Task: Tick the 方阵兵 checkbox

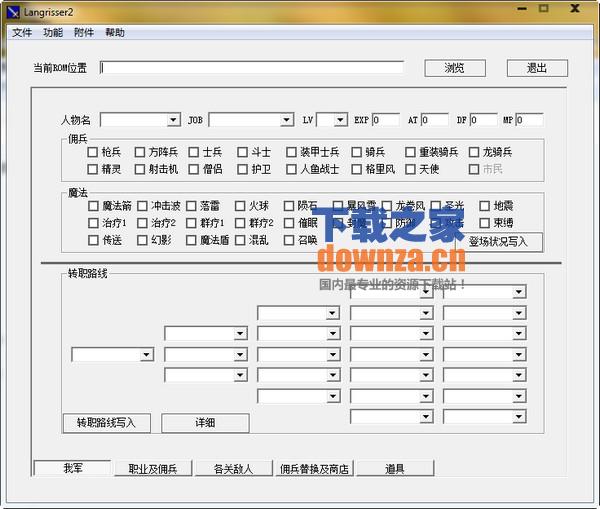Action: pyautogui.click(x=140, y=152)
